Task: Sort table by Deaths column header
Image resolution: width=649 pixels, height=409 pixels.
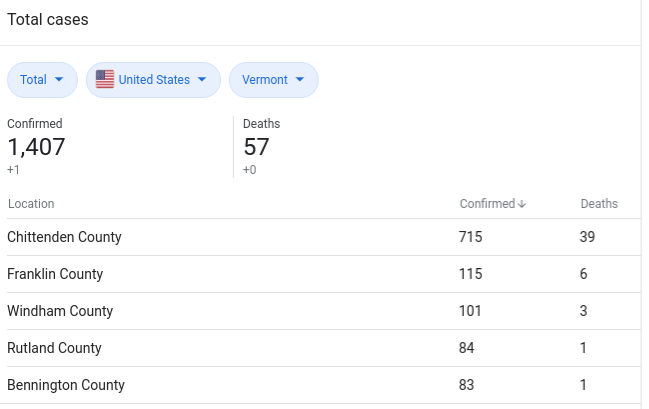Action: 599,204
